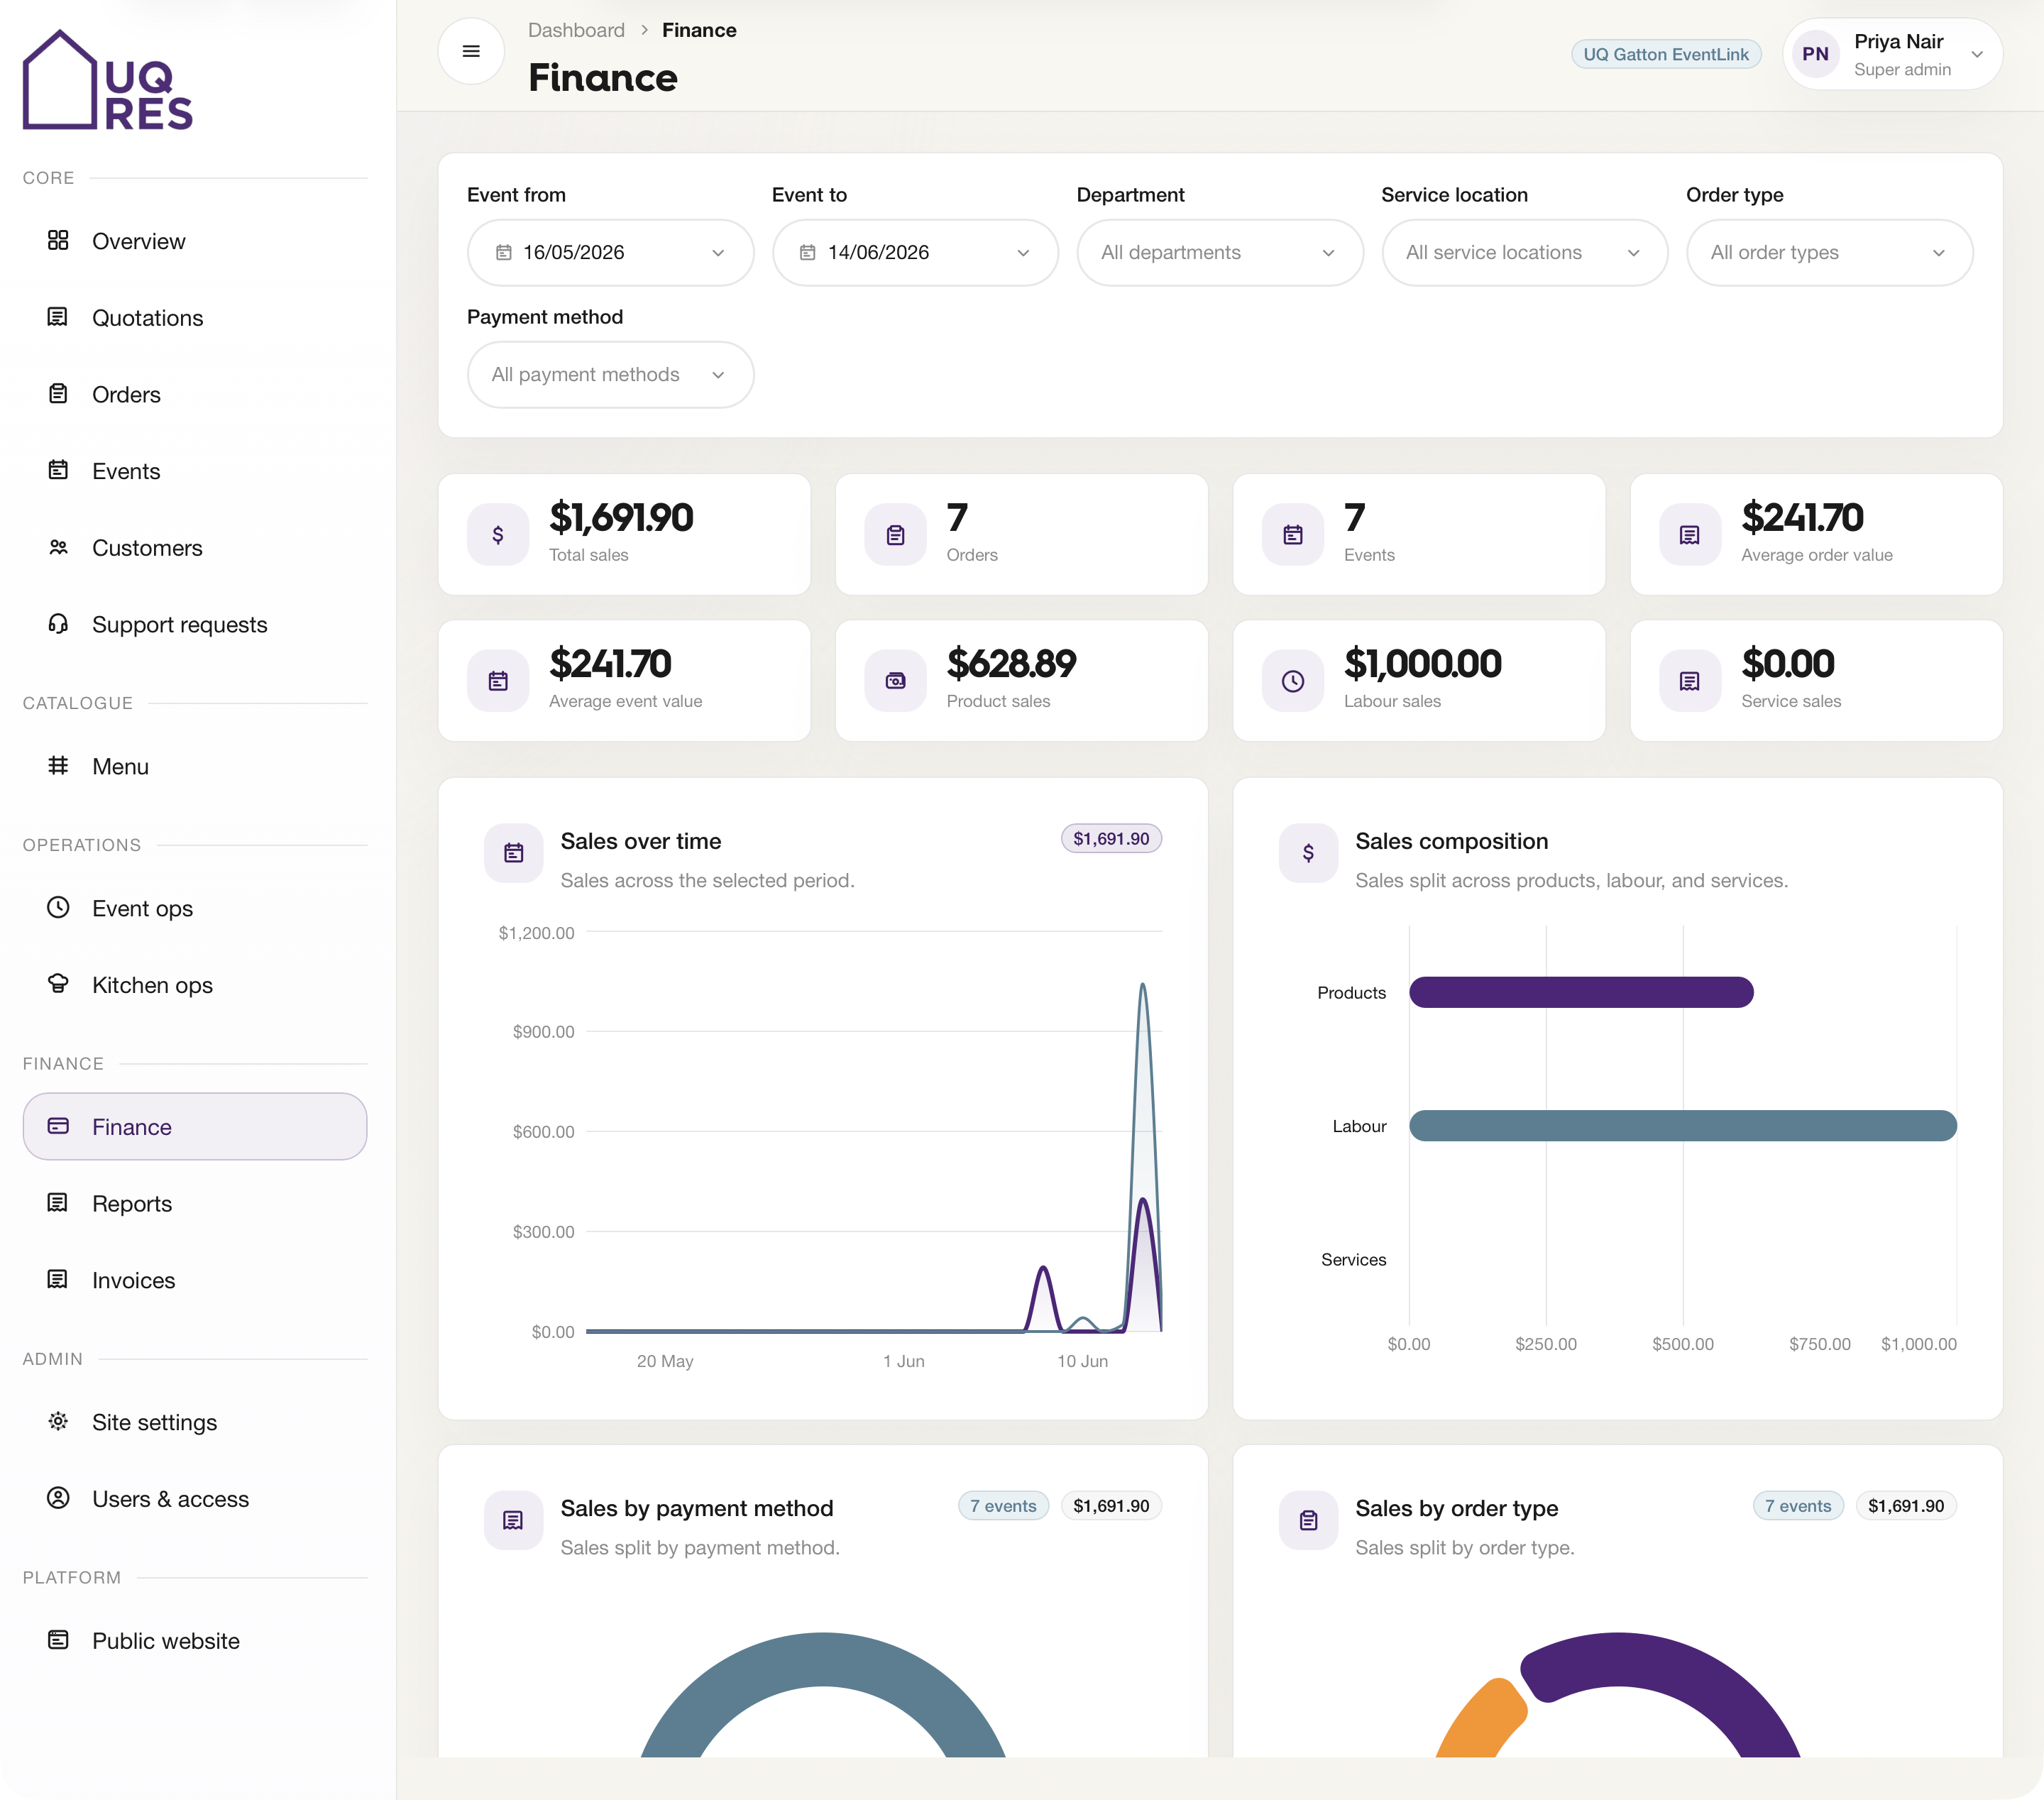
Task: Open Support requests in sidebar
Action: tap(195, 625)
